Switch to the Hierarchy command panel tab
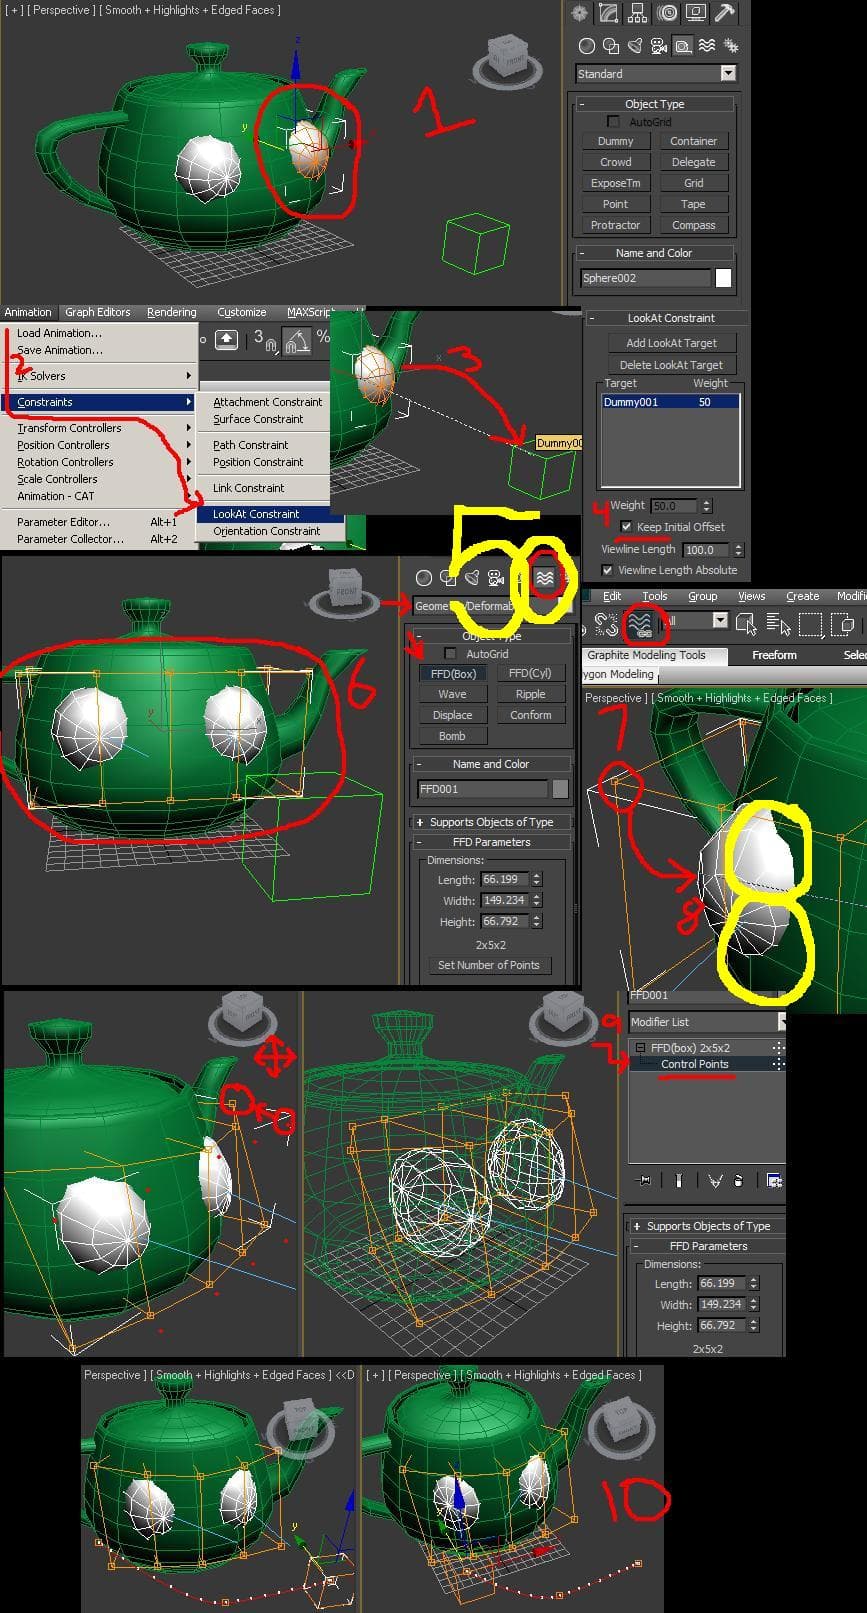Screen dimensions: 867x1613 click(x=637, y=13)
